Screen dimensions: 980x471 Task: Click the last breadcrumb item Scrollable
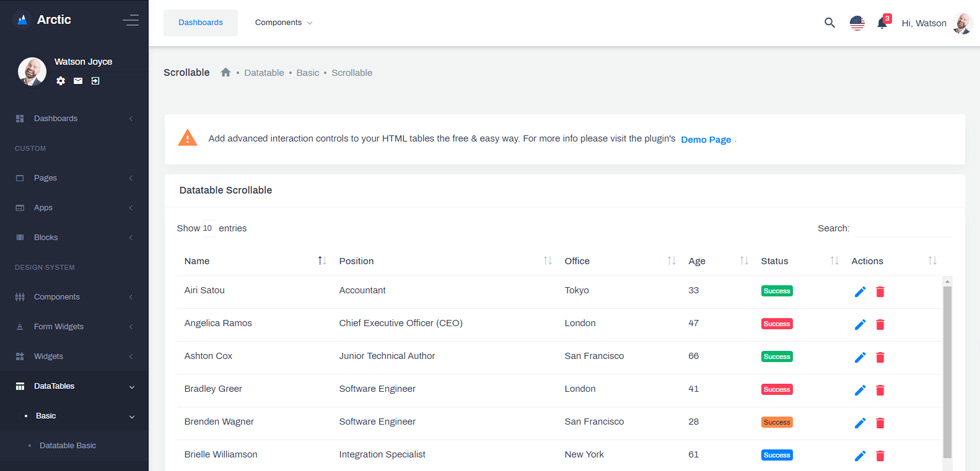[x=352, y=72]
